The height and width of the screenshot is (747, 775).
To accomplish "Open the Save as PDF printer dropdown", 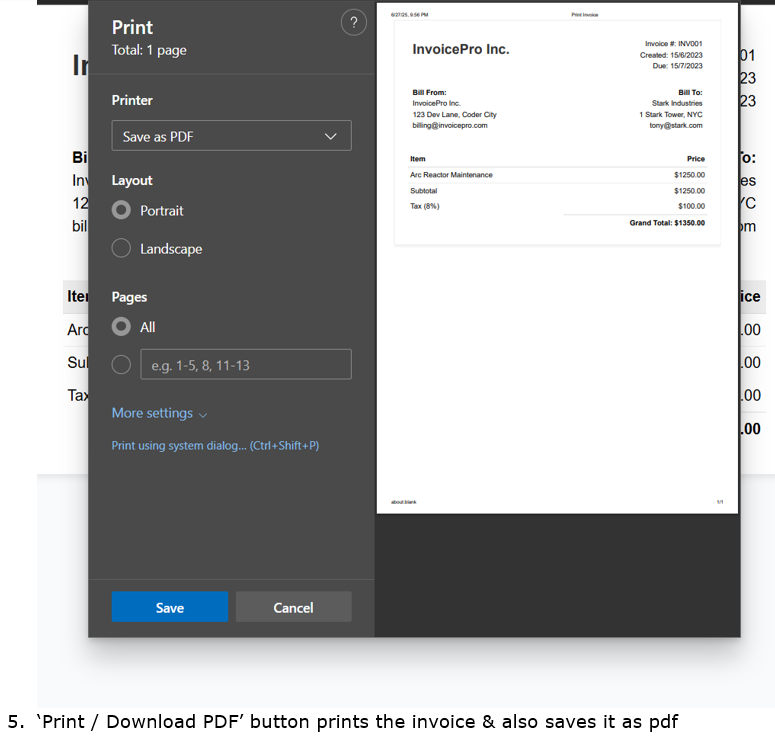I will pos(231,135).
